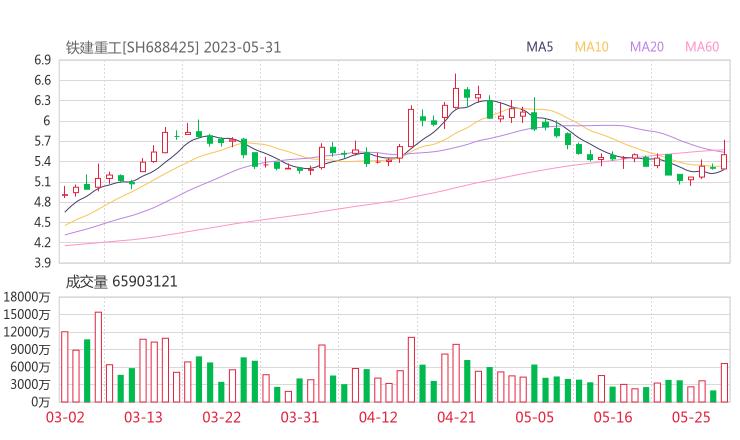Click the 5.4 price axis value
740x440 pixels.
tap(42, 161)
